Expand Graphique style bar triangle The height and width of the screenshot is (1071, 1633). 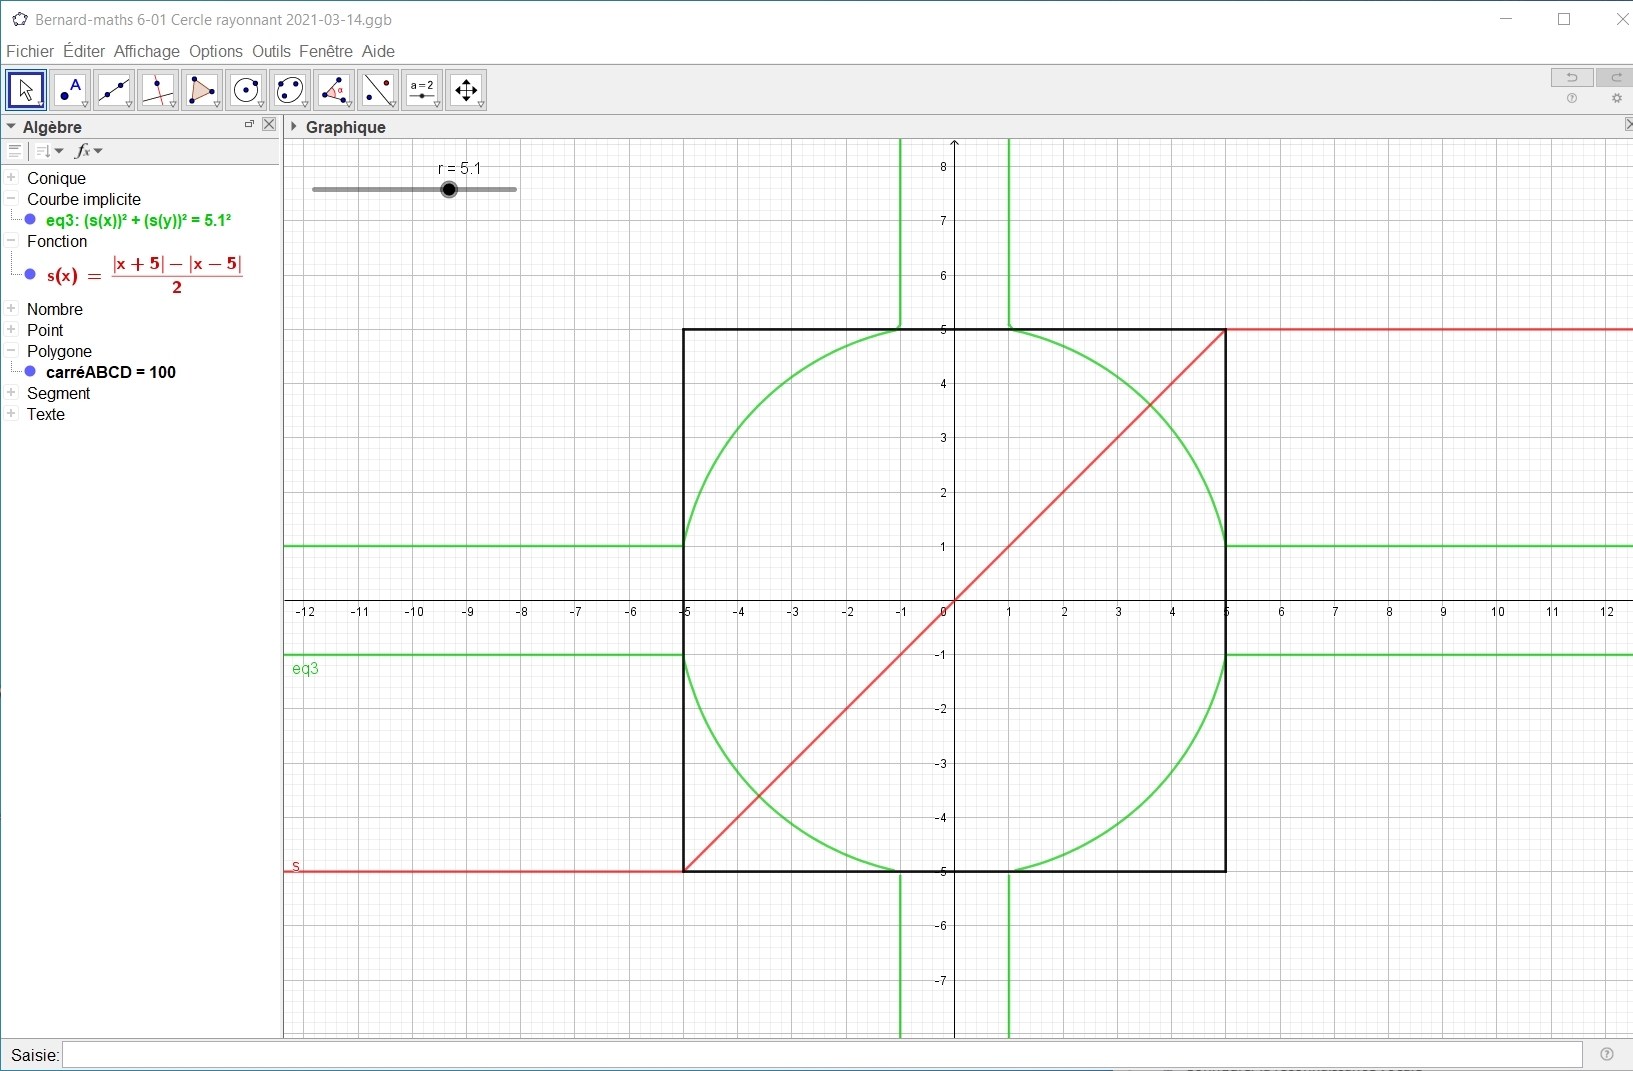click(x=294, y=126)
